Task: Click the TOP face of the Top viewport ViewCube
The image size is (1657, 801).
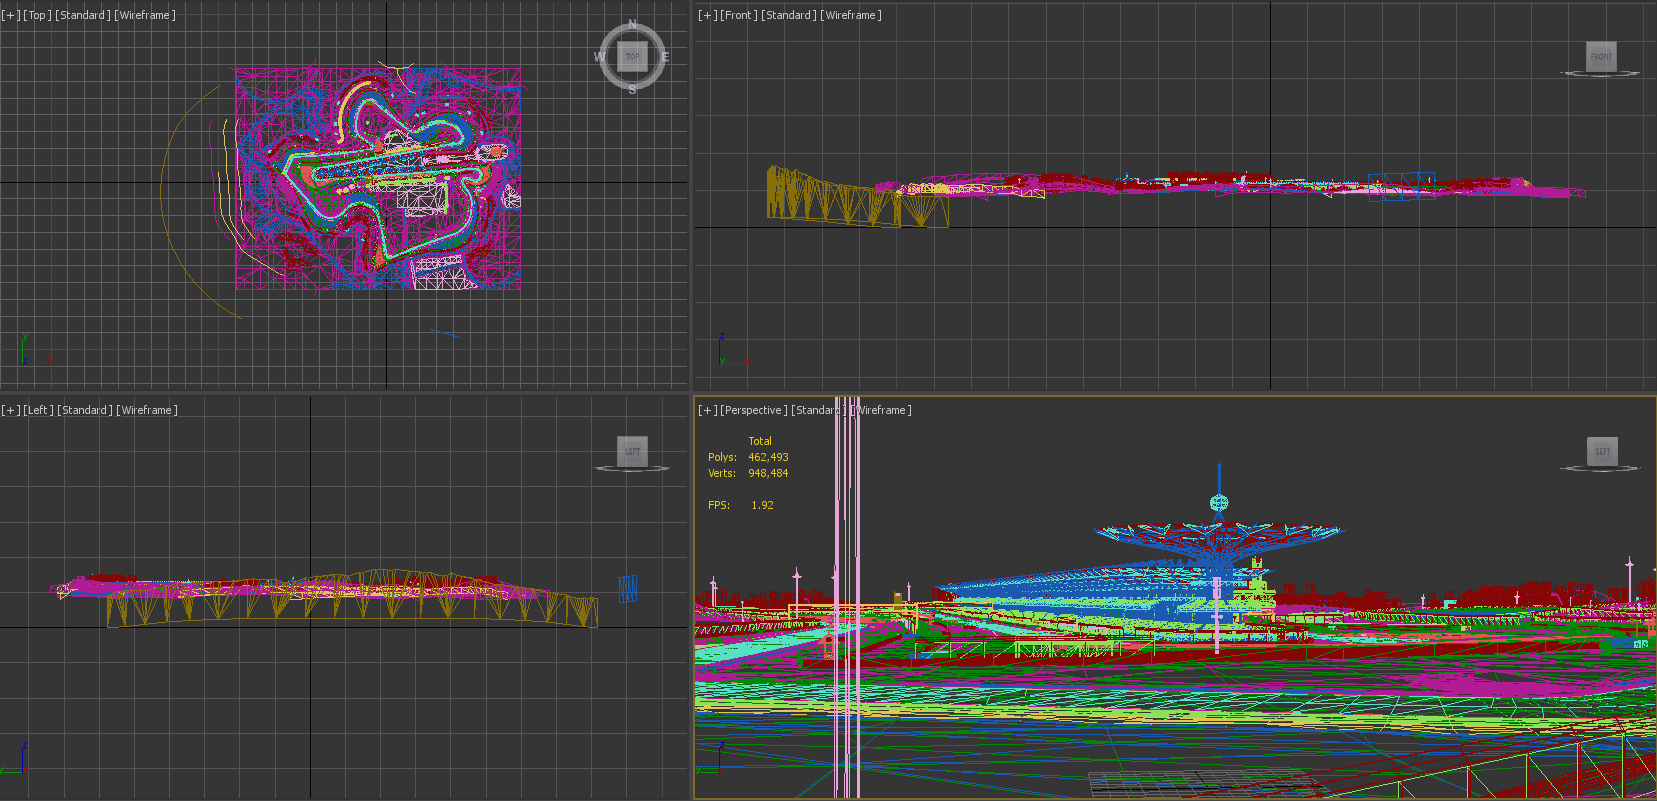Action: (x=632, y=57)
